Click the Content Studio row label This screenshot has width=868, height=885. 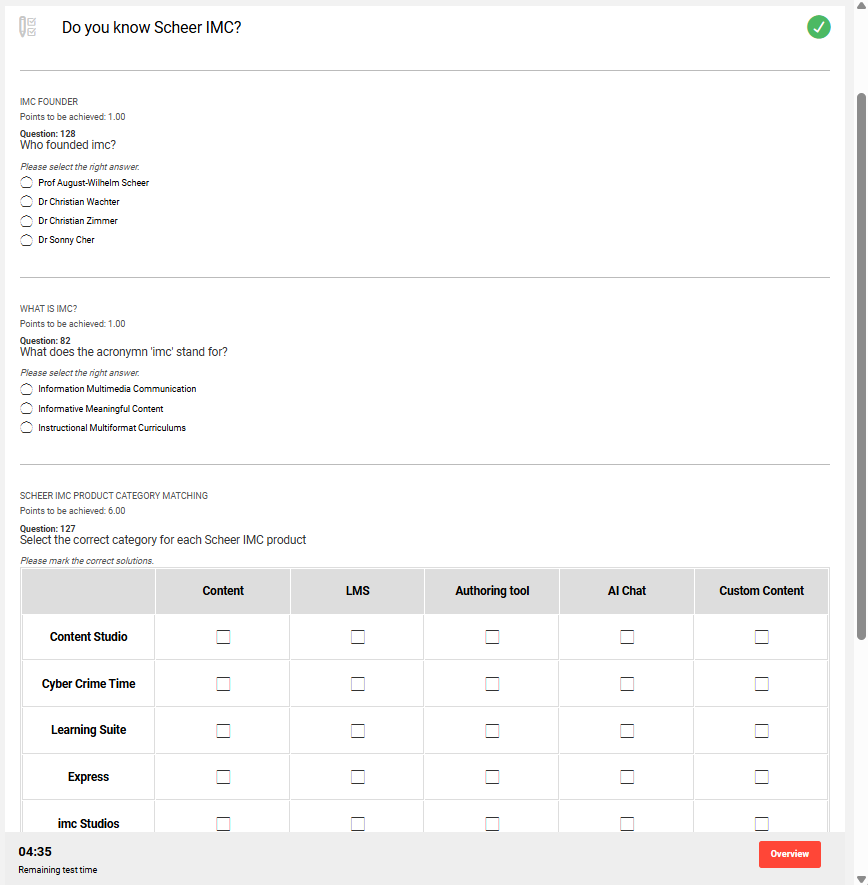pyautogui.click(x=89, y=637)
